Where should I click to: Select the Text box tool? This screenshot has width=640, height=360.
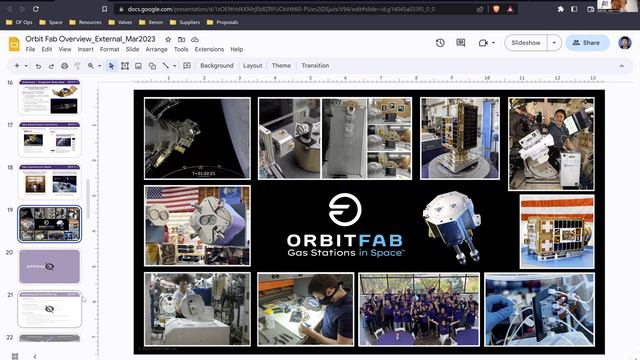tap(125, 66)
